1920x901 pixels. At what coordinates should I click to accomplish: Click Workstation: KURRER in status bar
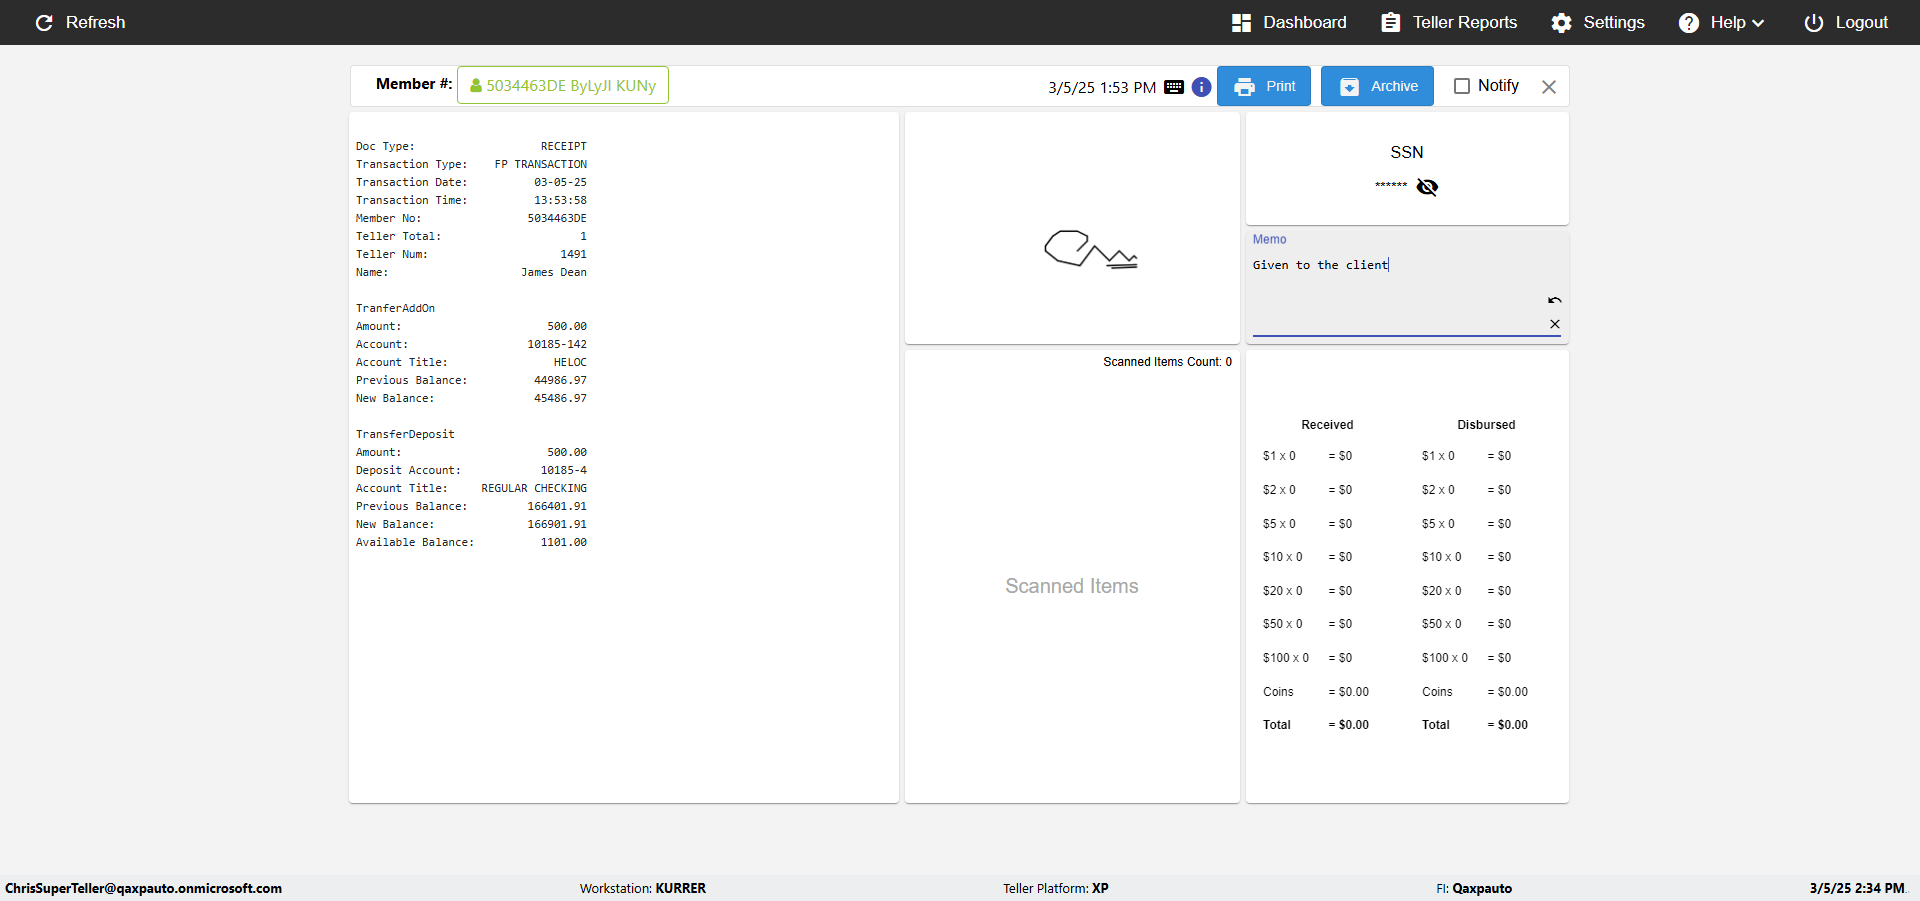point(643,888)
